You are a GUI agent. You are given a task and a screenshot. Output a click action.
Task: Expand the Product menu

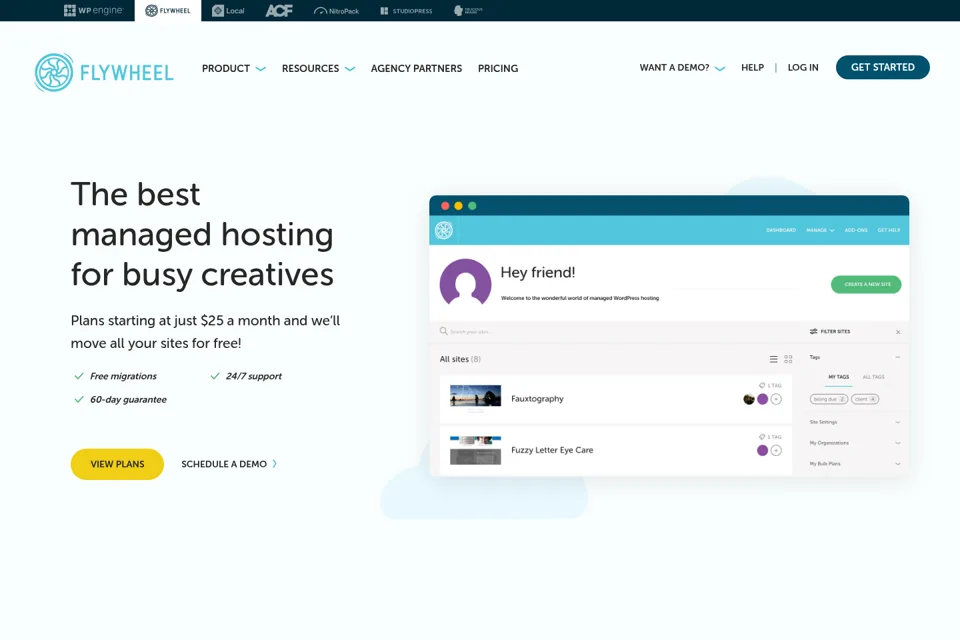pos(233,69)
